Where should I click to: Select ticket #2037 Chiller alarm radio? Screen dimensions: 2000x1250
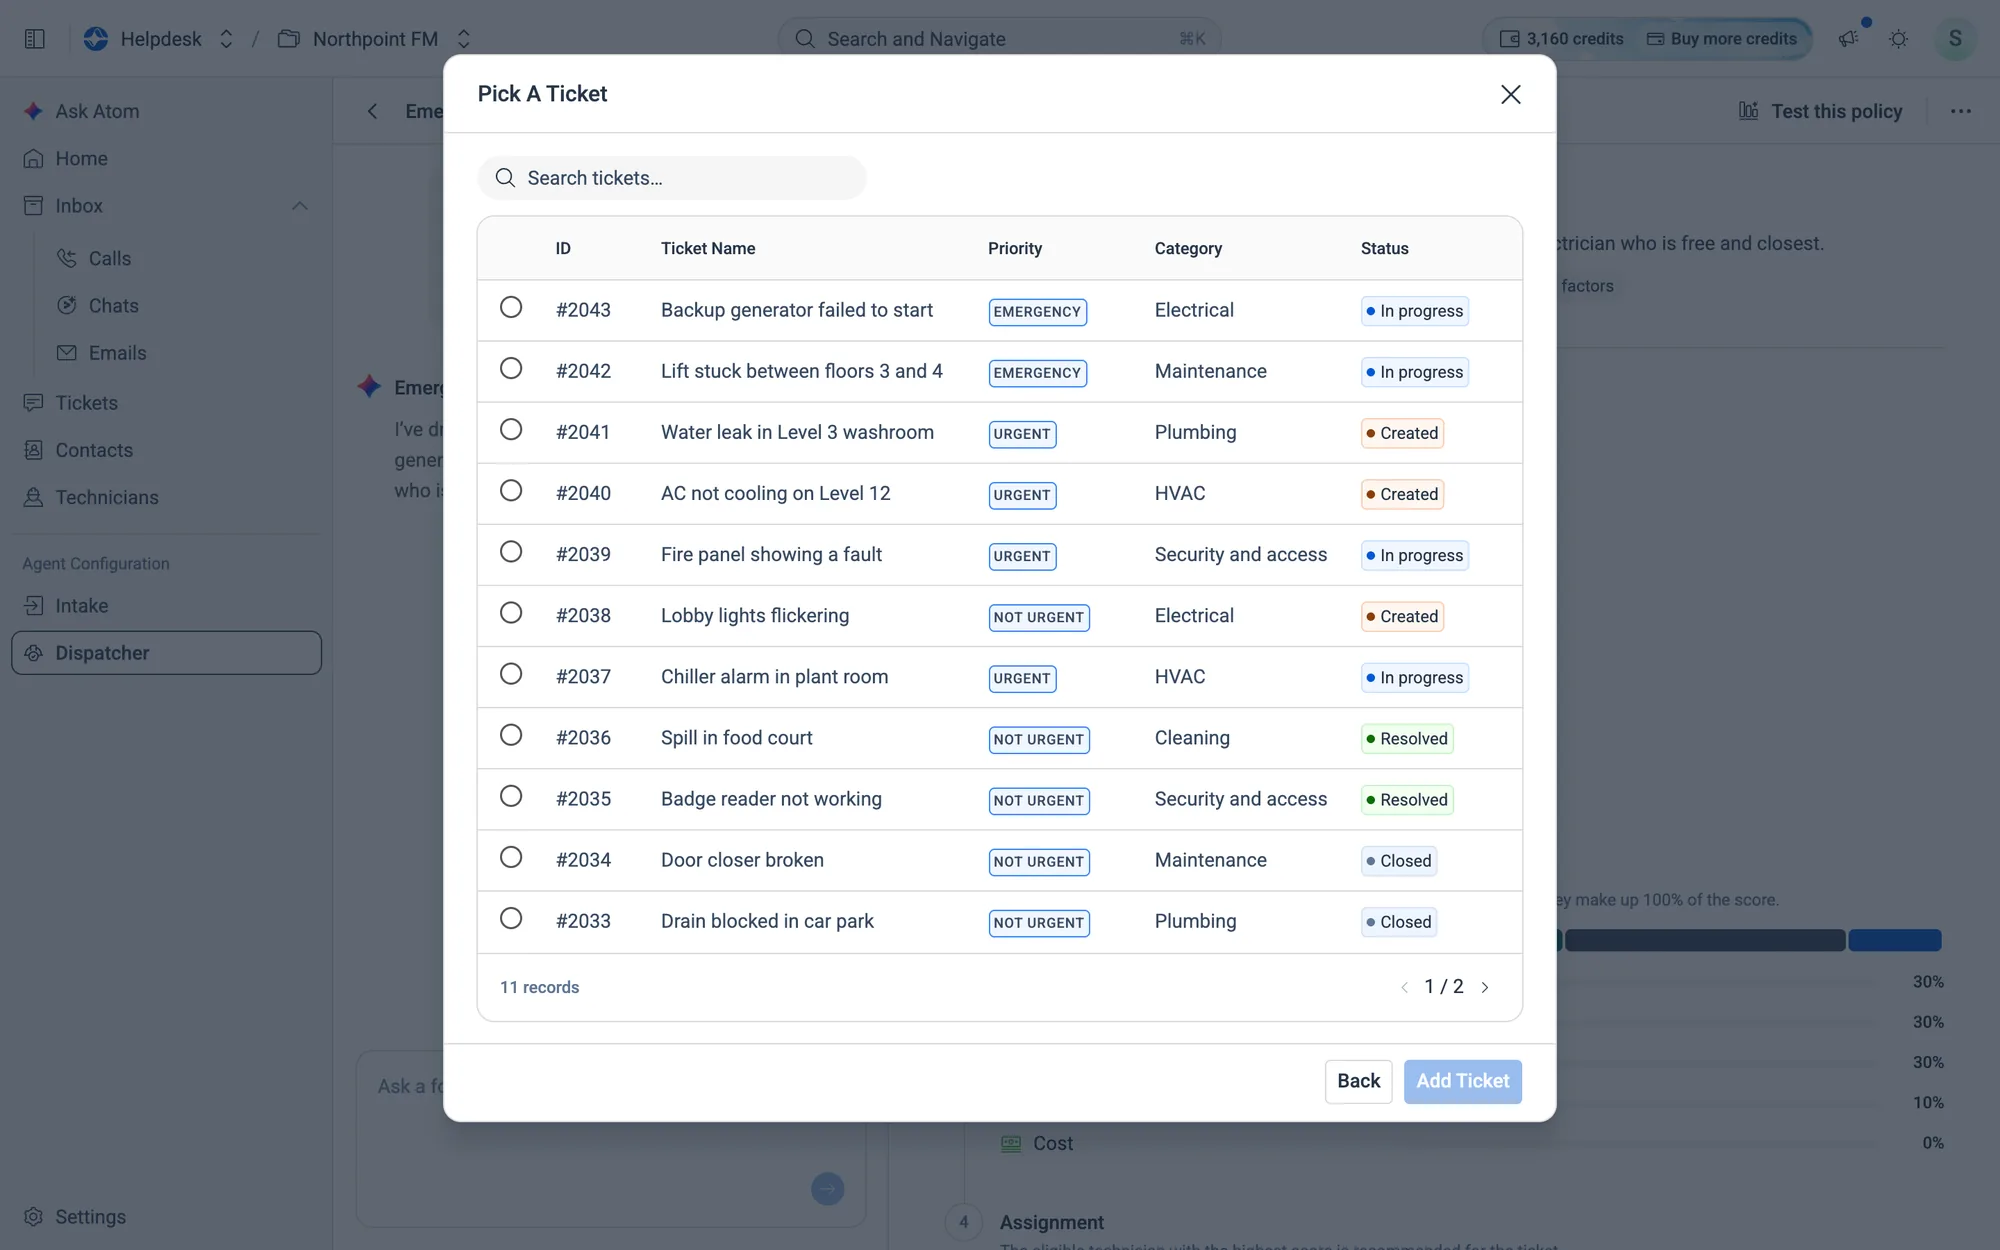click(511, 673)
